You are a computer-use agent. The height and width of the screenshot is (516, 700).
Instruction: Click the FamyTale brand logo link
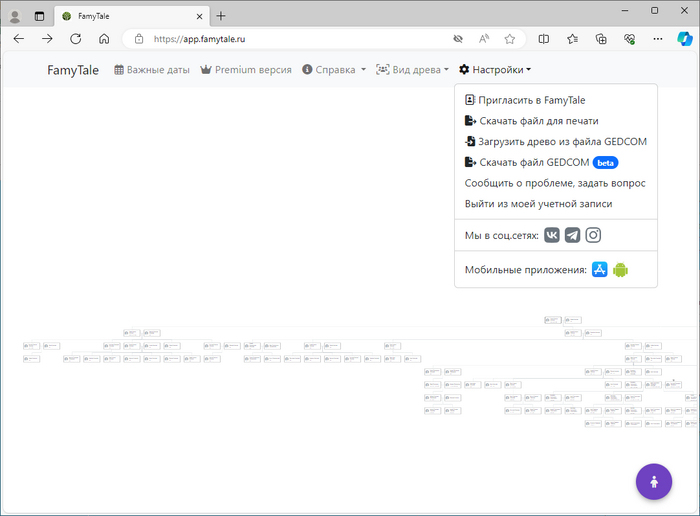tap(73, 70)
